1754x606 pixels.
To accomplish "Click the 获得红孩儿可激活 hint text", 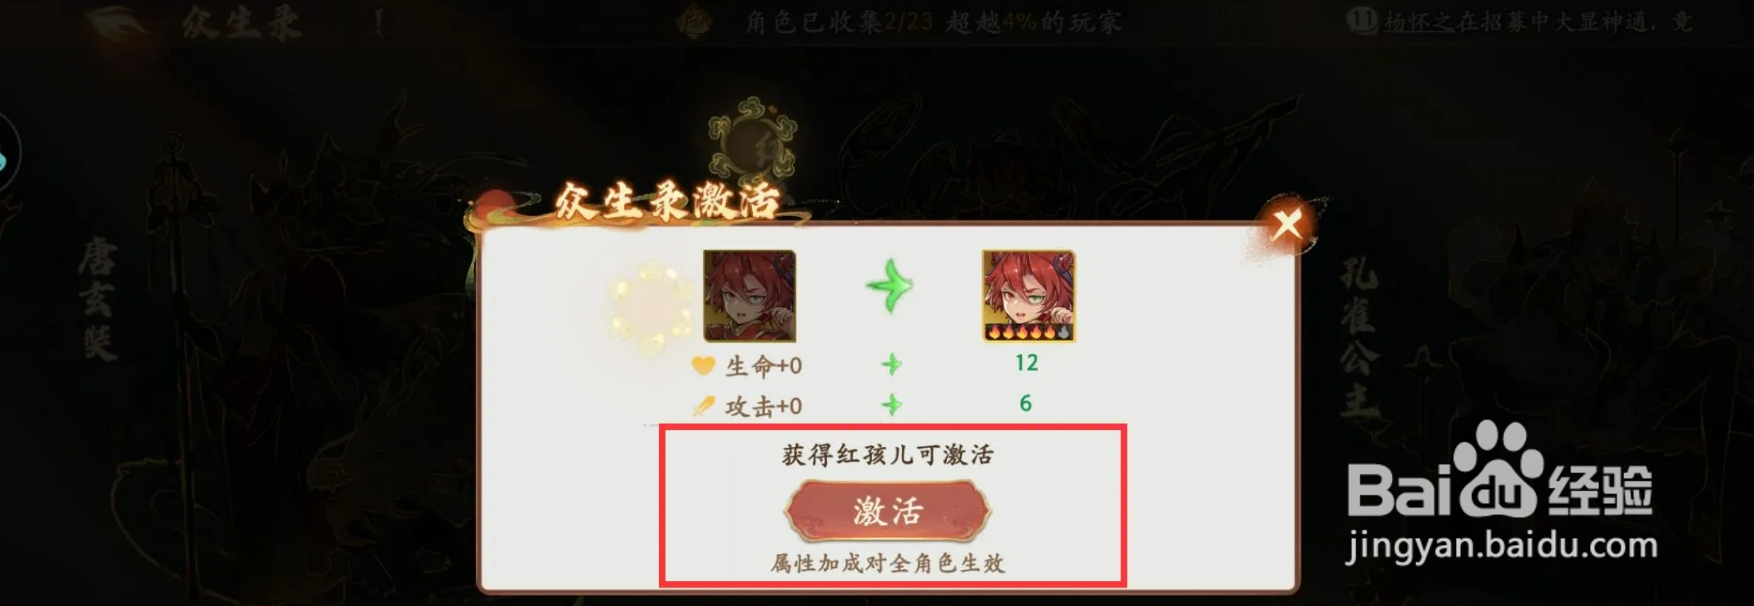I will (888, 455).
